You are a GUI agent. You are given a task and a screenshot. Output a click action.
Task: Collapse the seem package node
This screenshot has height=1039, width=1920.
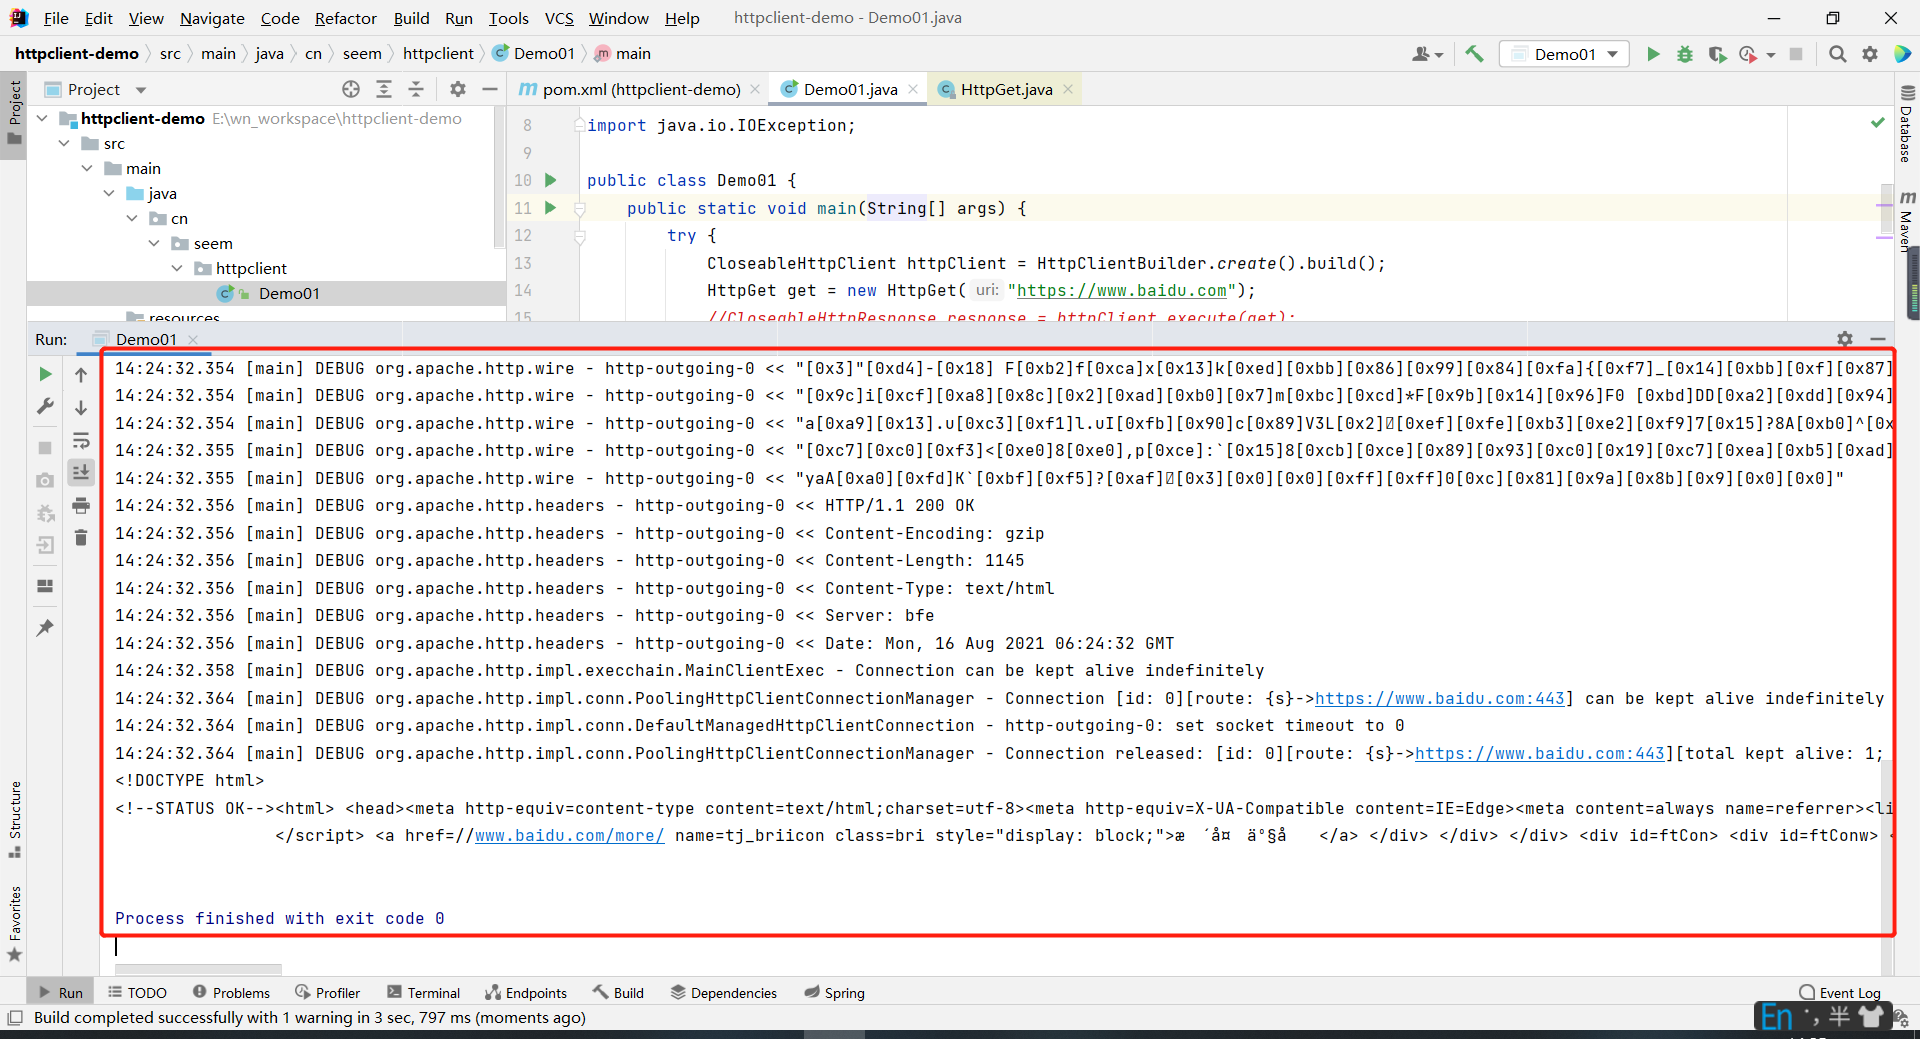[154, 243]
